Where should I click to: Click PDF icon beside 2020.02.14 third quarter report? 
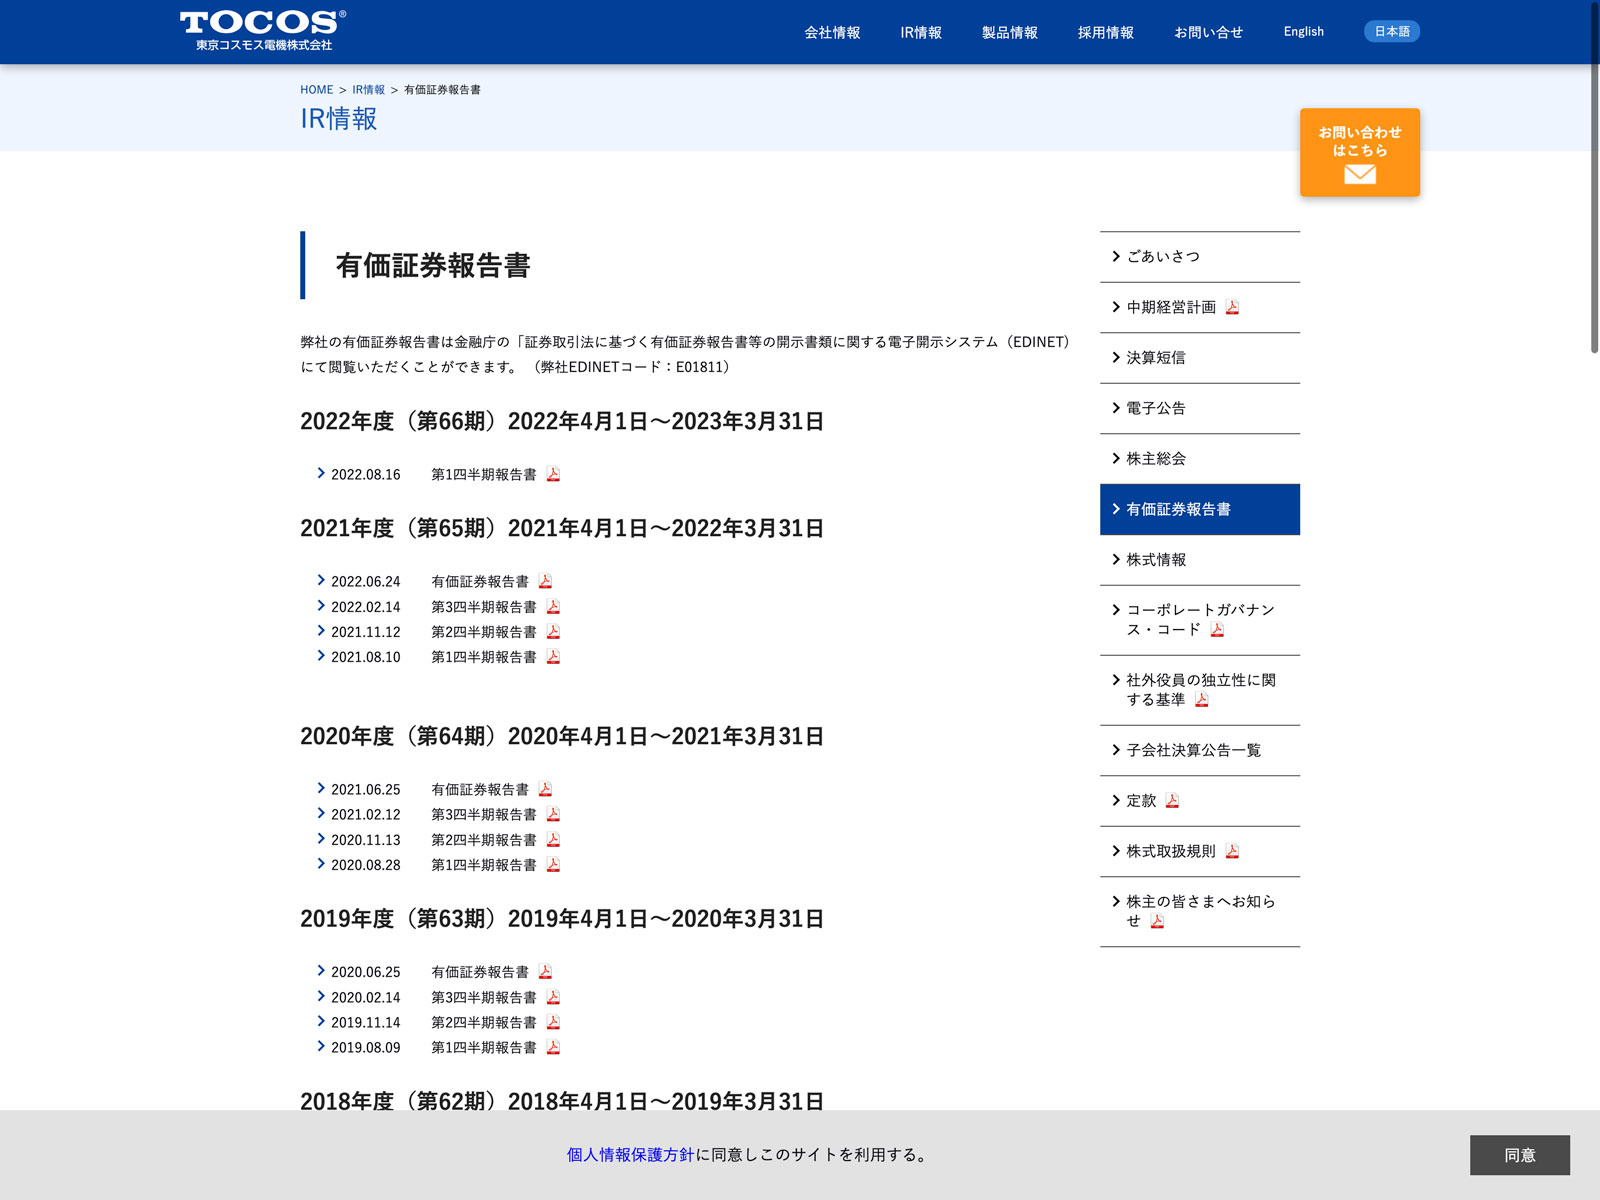pyautogui.click(x=553, y=997)
